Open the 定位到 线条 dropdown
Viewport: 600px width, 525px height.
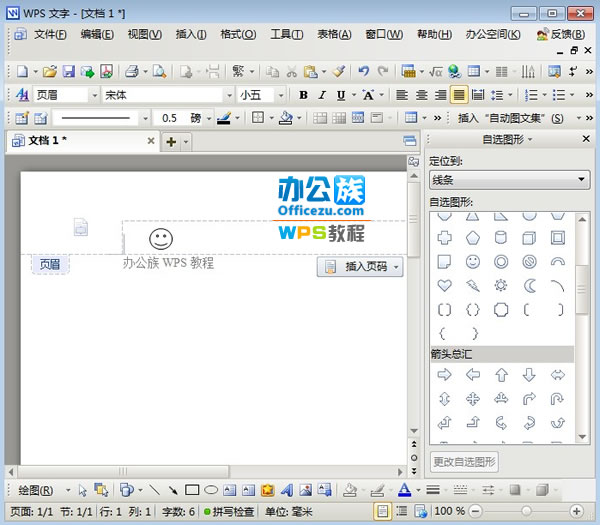click(509, 180)
